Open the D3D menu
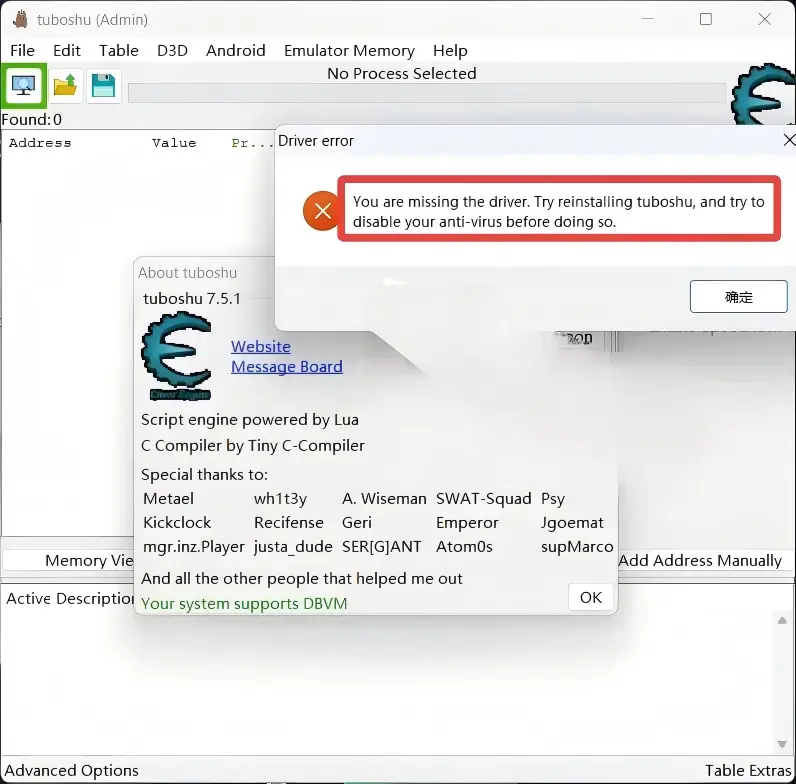Viewport: 796px width, 784px height. [173, 51]
